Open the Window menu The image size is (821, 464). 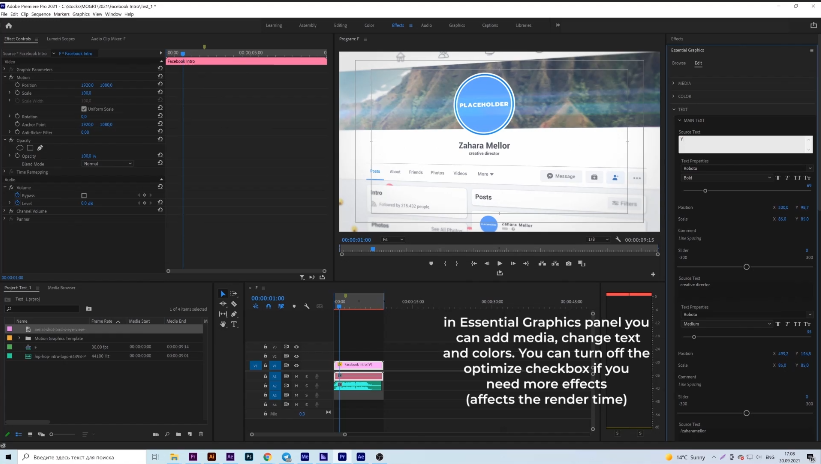point(113,14)
